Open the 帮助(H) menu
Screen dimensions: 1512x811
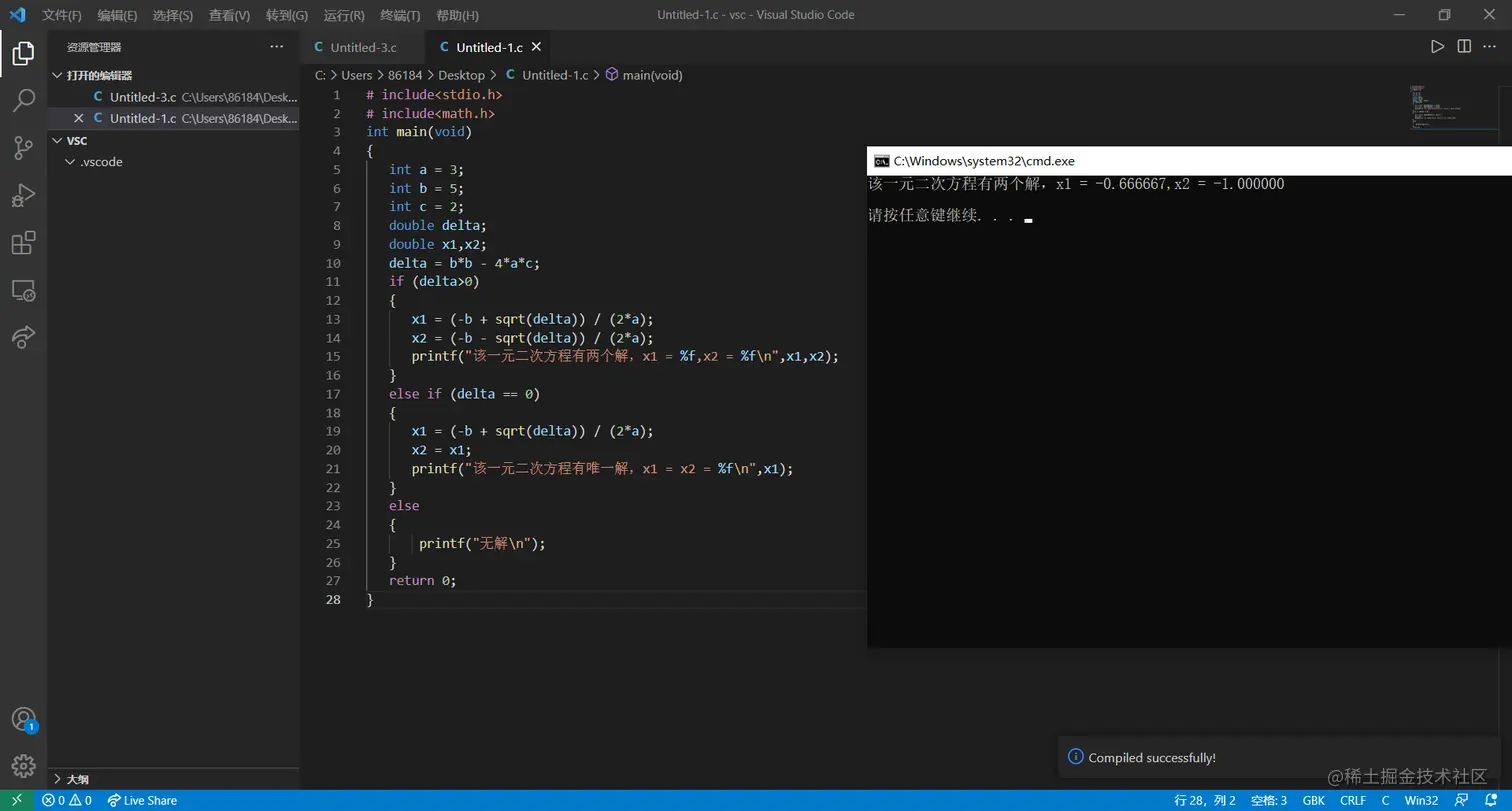pos(458,15)
